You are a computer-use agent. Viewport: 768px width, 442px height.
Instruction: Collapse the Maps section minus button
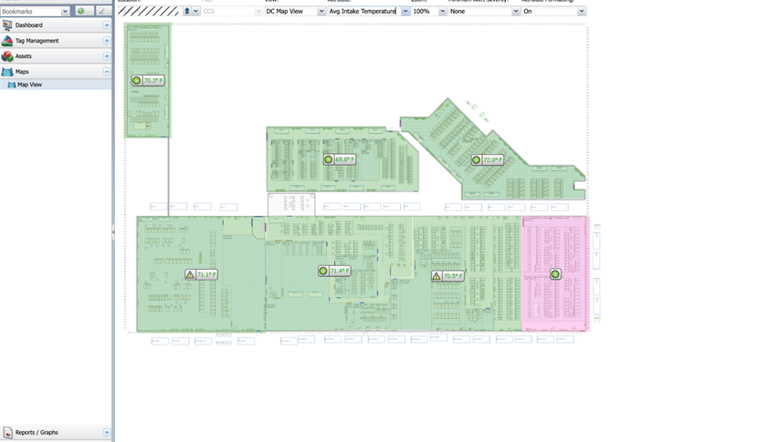[106, 72]
